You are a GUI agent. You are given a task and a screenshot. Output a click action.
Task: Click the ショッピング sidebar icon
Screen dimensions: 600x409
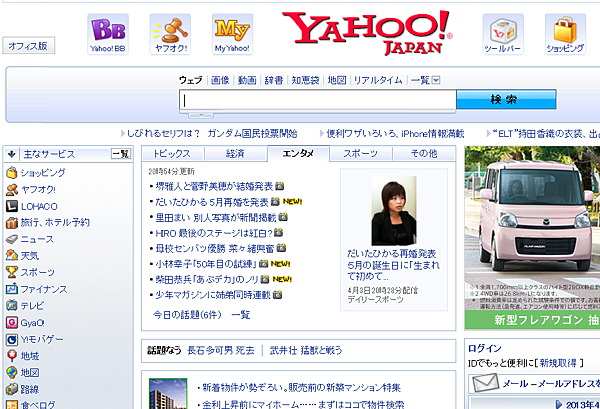coord(12,173)
